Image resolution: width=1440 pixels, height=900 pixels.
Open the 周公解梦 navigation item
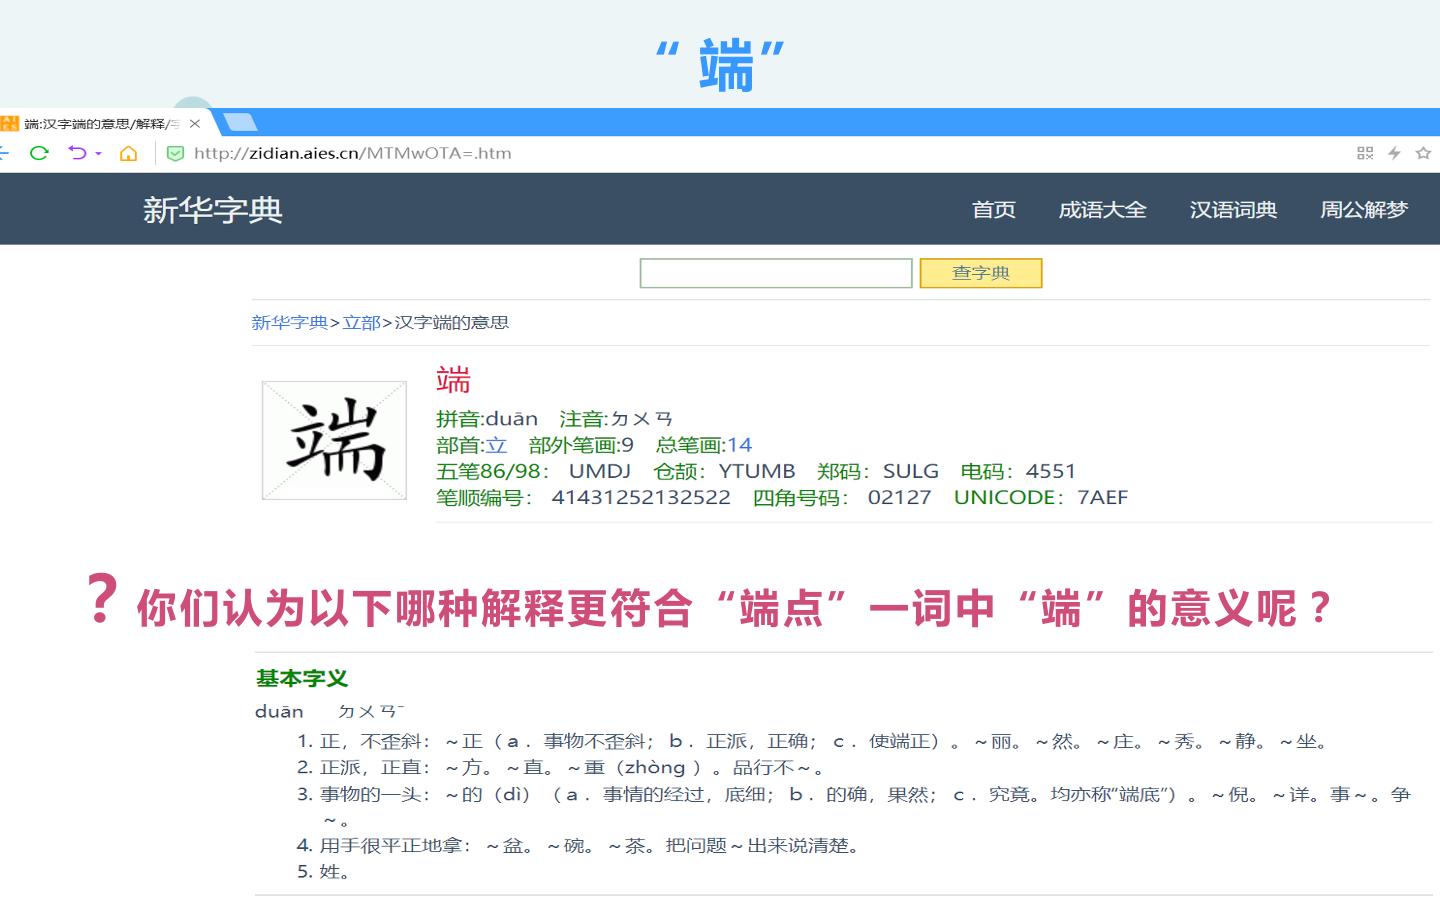pyautogui.click(x=1364, y=210)
